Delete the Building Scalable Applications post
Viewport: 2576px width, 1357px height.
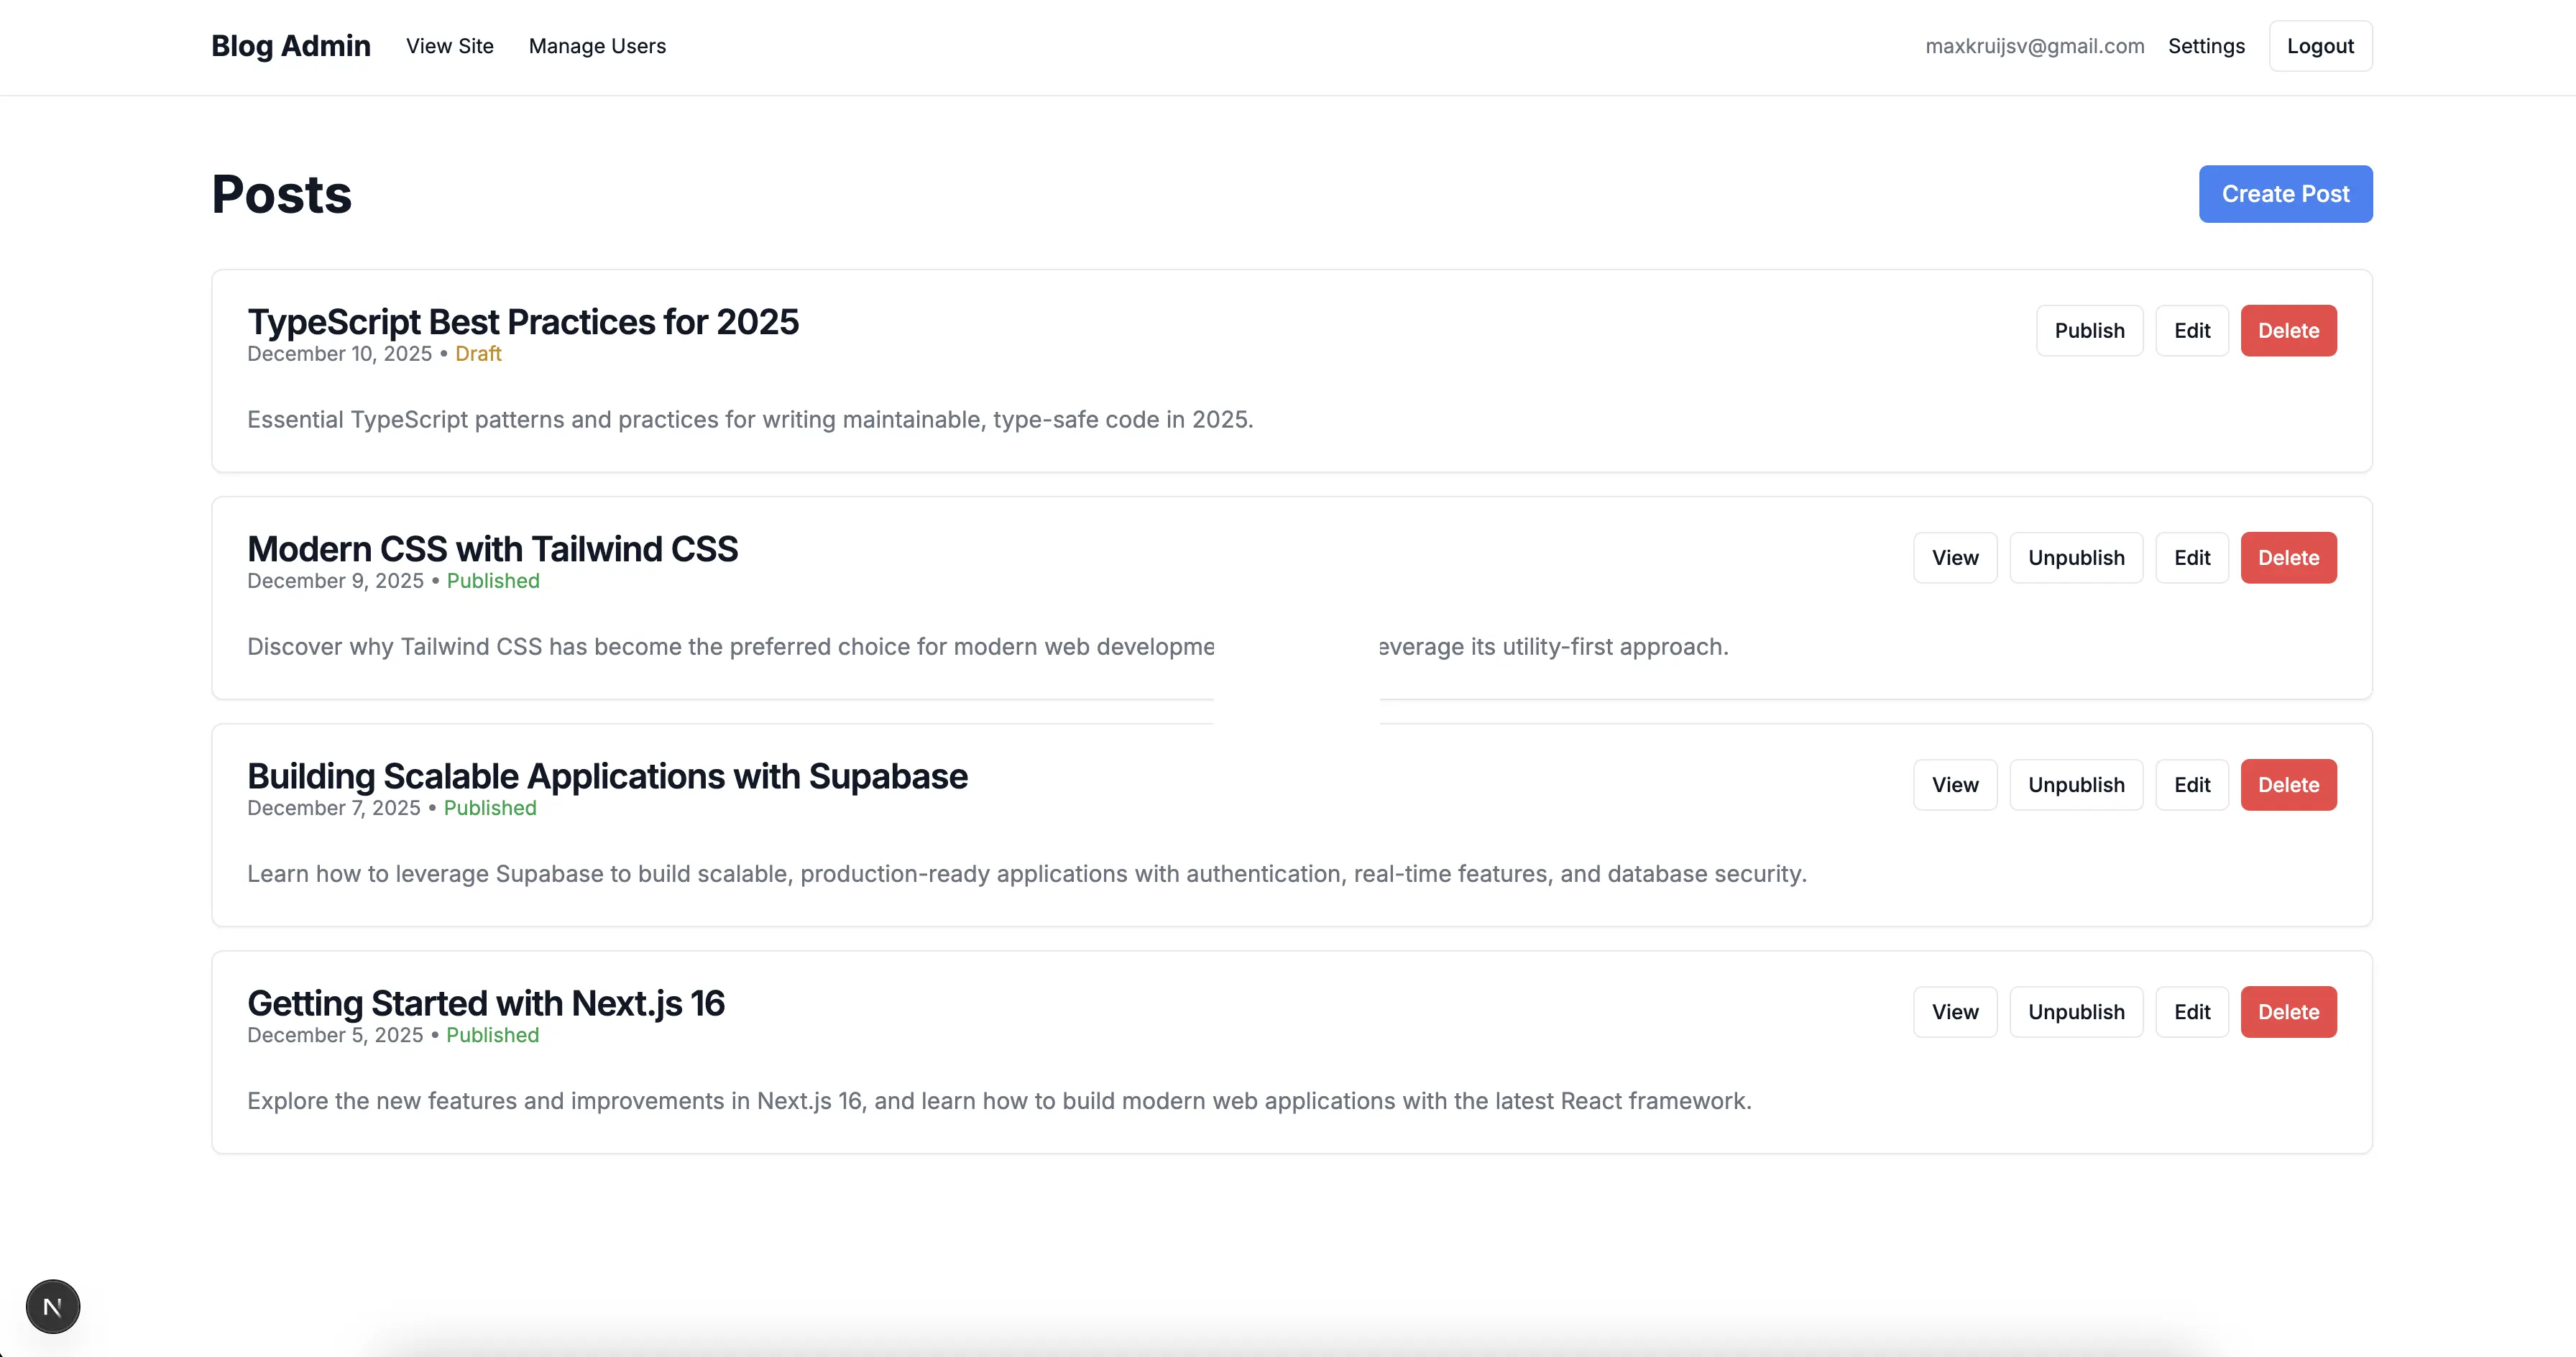[2288, 784]
